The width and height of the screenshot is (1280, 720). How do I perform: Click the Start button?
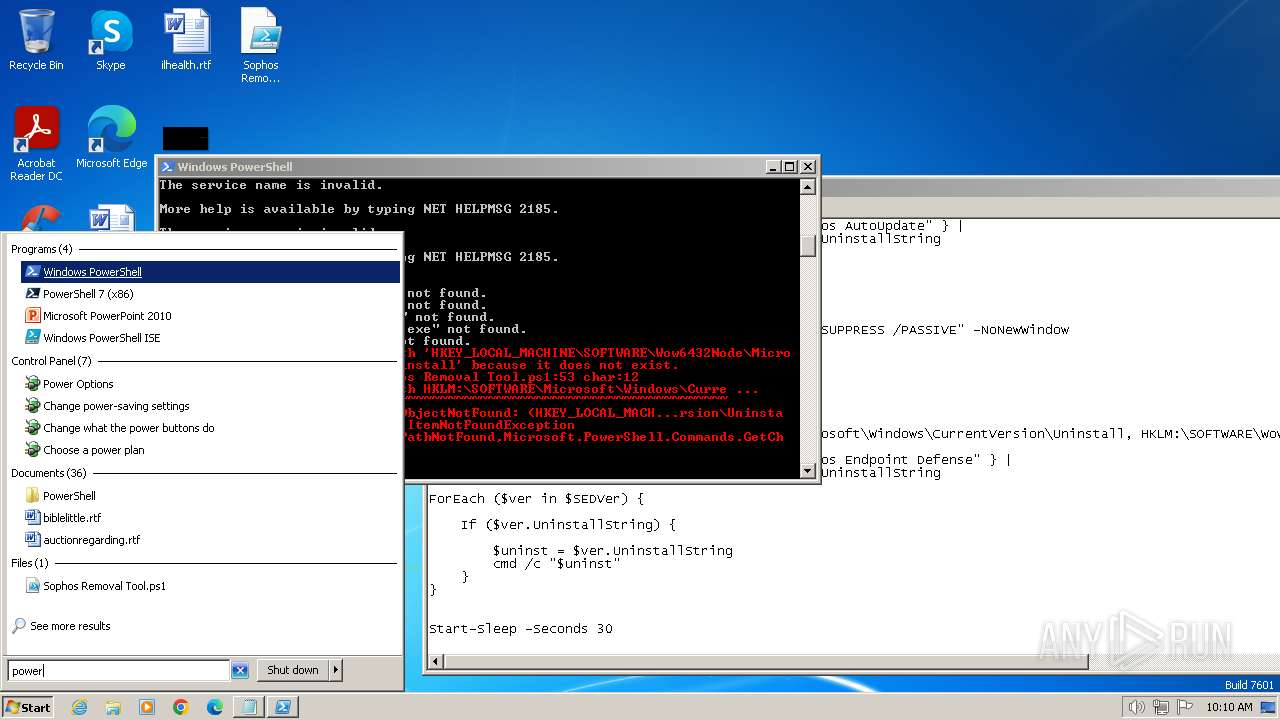point(28,707)
